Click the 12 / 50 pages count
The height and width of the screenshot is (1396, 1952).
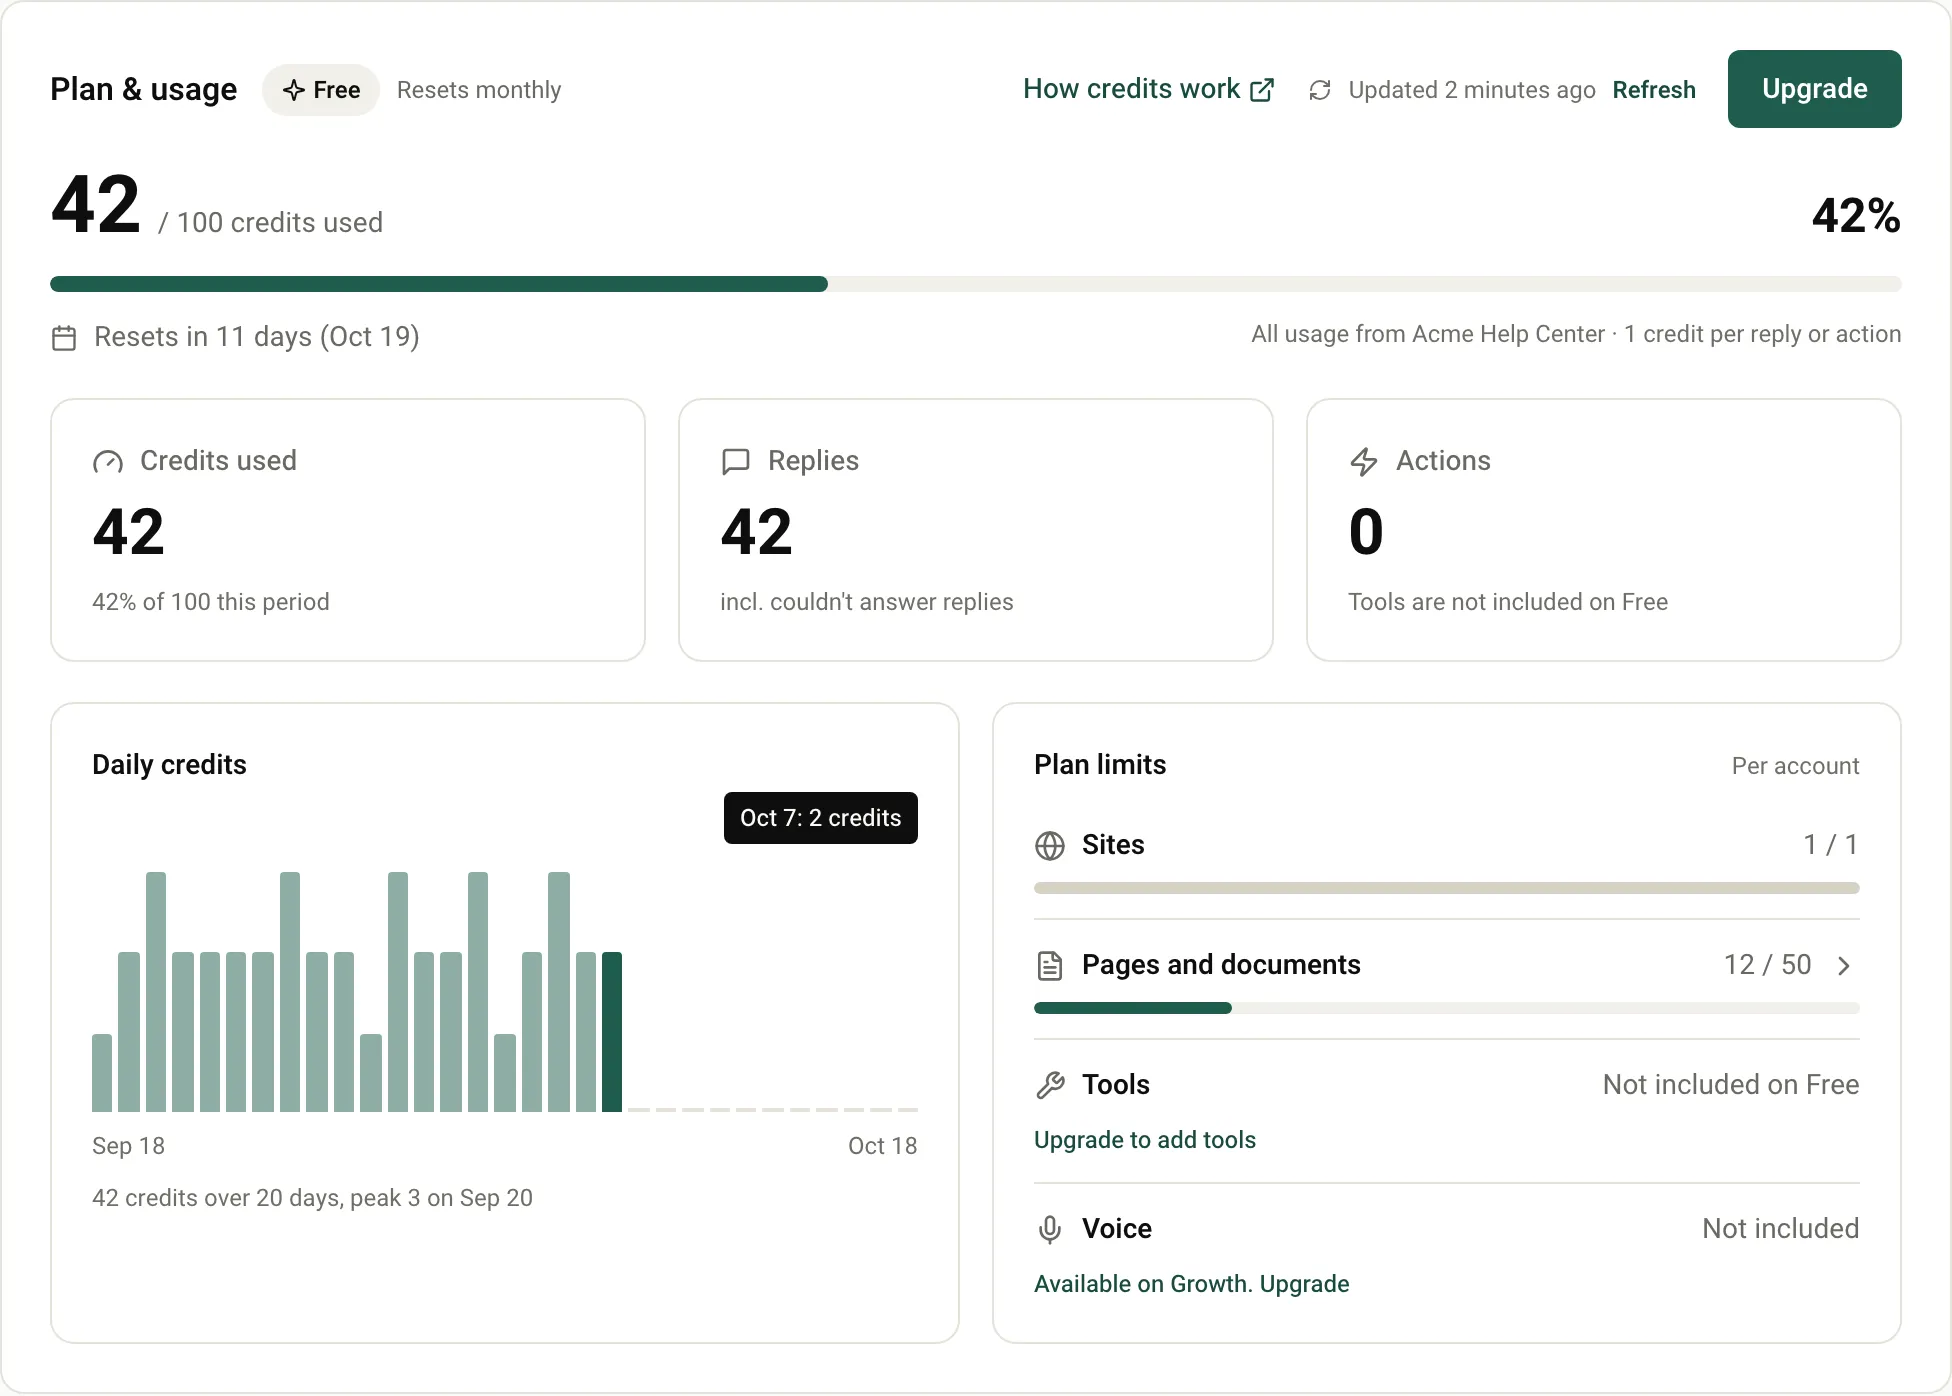1767,965
